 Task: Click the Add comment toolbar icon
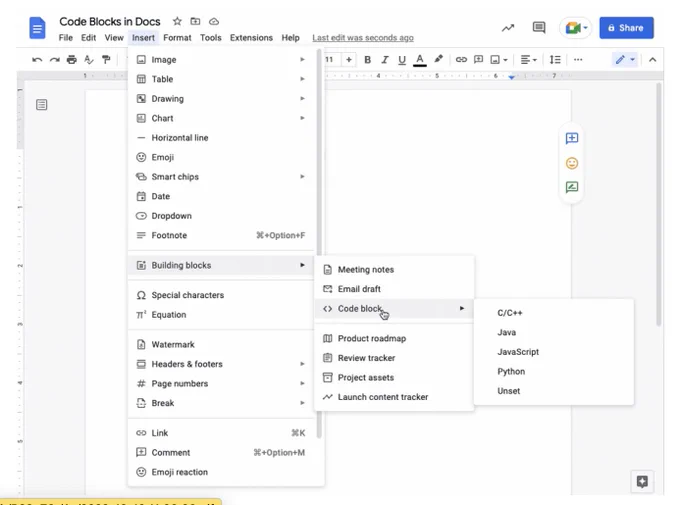click(x=478, y=59)
